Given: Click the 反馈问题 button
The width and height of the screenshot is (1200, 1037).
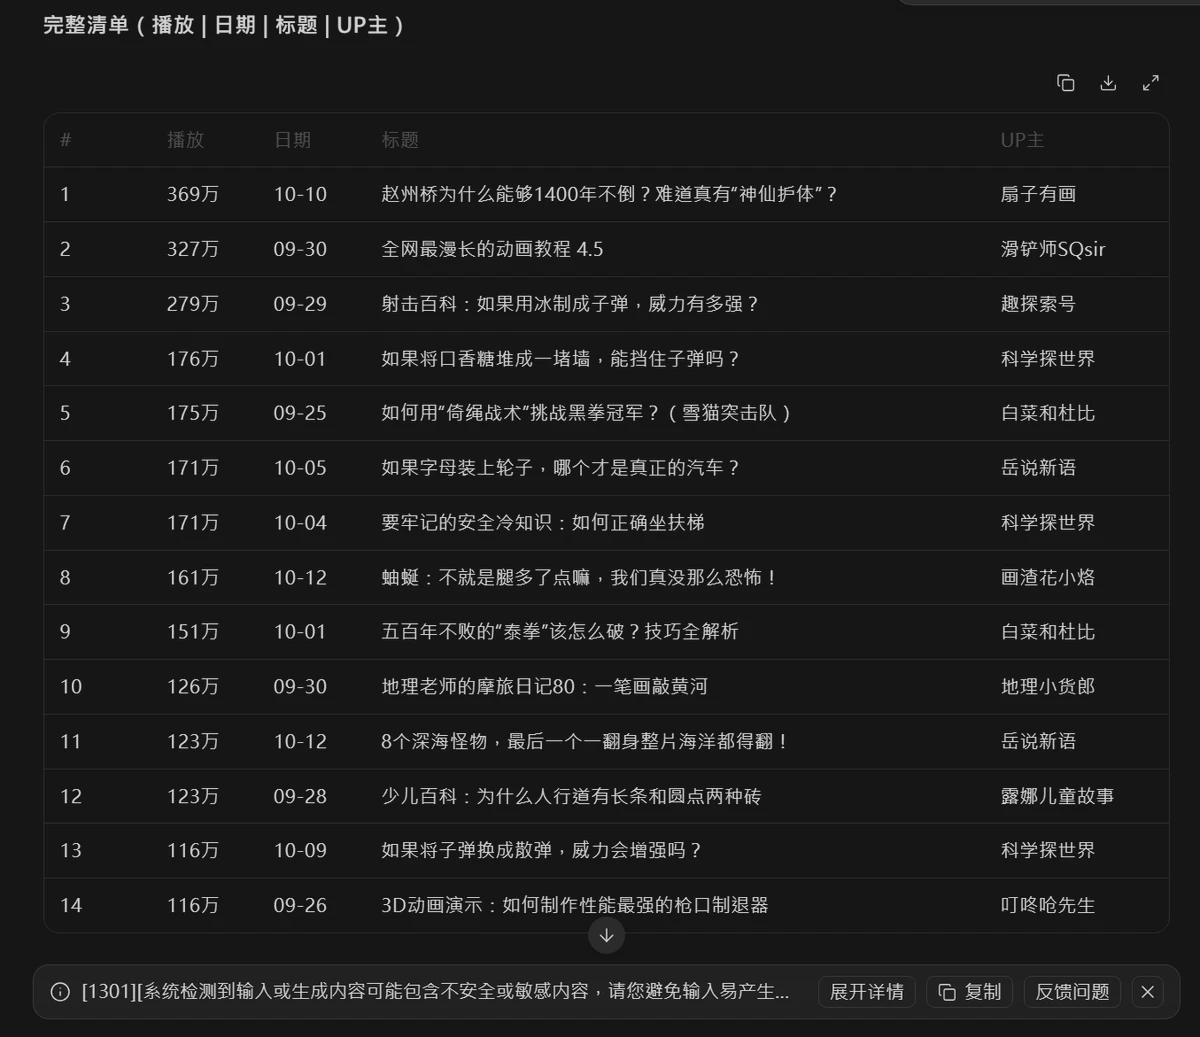Looking at the screenshot, I should pos(1073,992).
